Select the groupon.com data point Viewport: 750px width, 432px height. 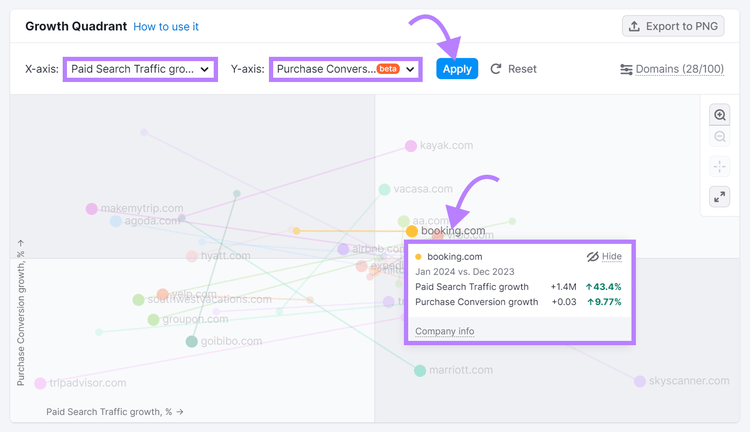tap(153, 320)
